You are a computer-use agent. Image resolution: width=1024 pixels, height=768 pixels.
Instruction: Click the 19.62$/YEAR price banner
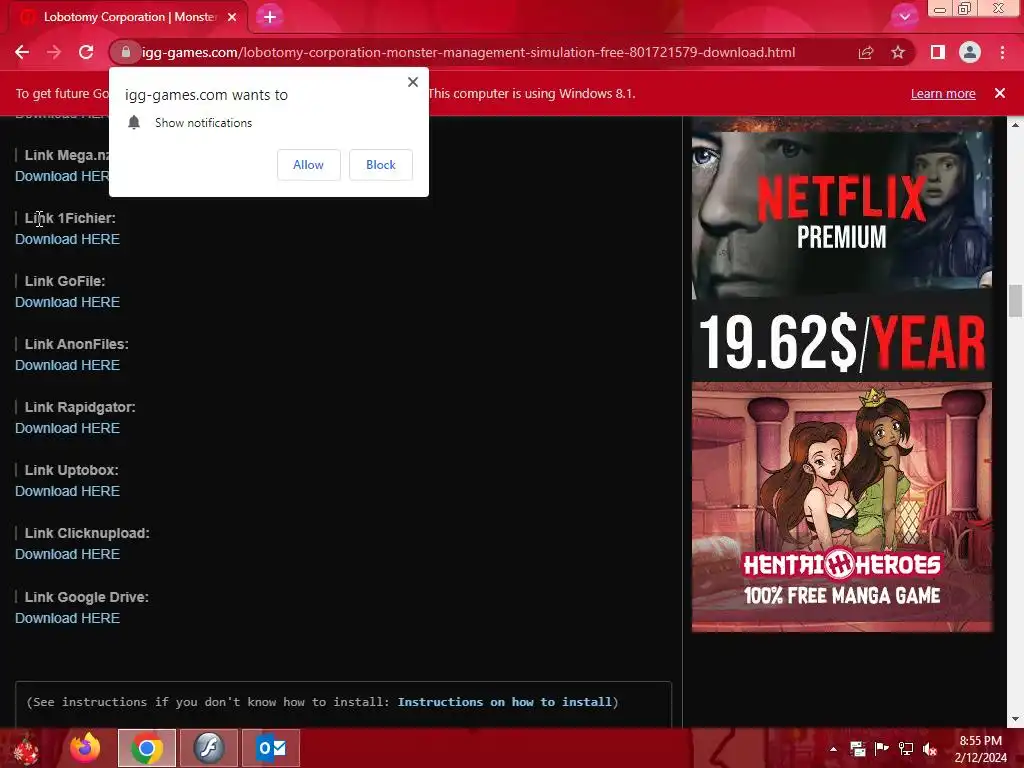pos(842,342)
